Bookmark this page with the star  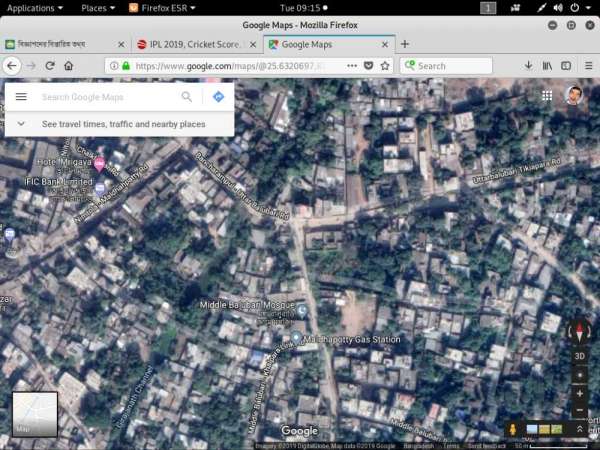[384, 66]
